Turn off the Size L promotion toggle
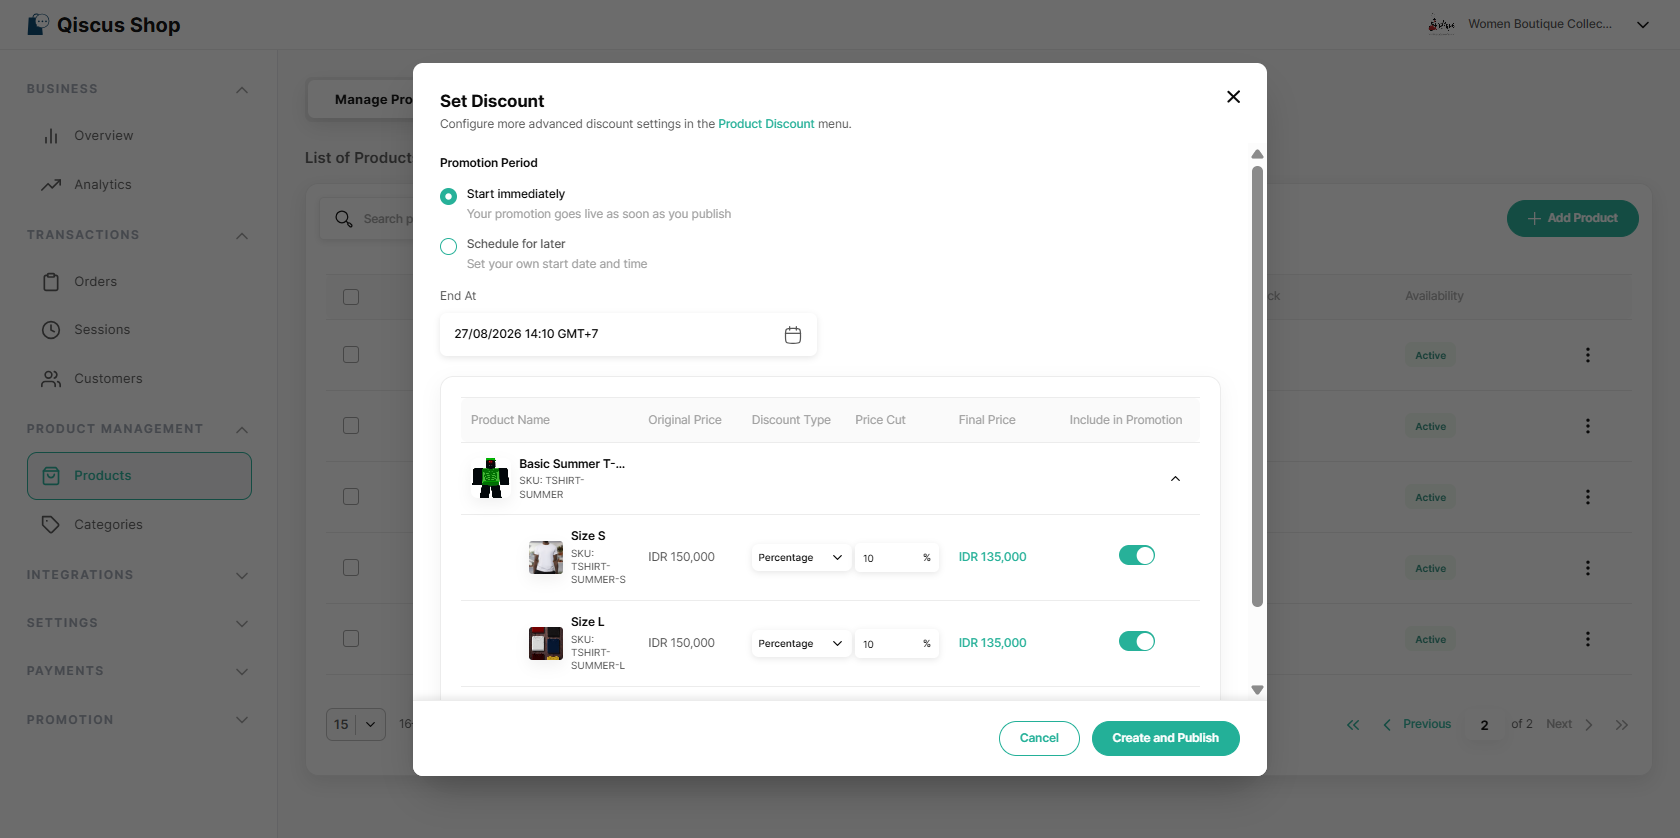 1137,641
